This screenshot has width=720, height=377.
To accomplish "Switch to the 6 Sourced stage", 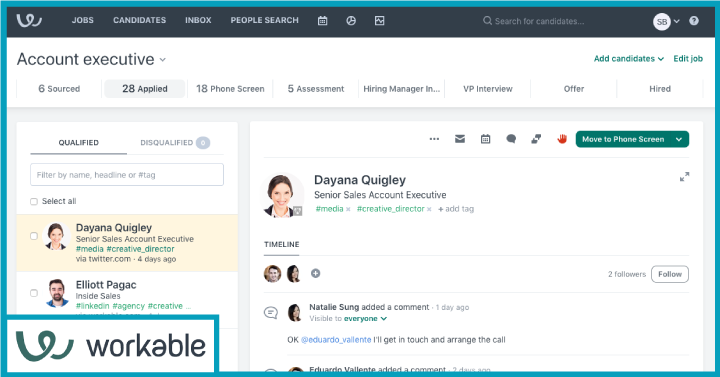I will [59, 89].
